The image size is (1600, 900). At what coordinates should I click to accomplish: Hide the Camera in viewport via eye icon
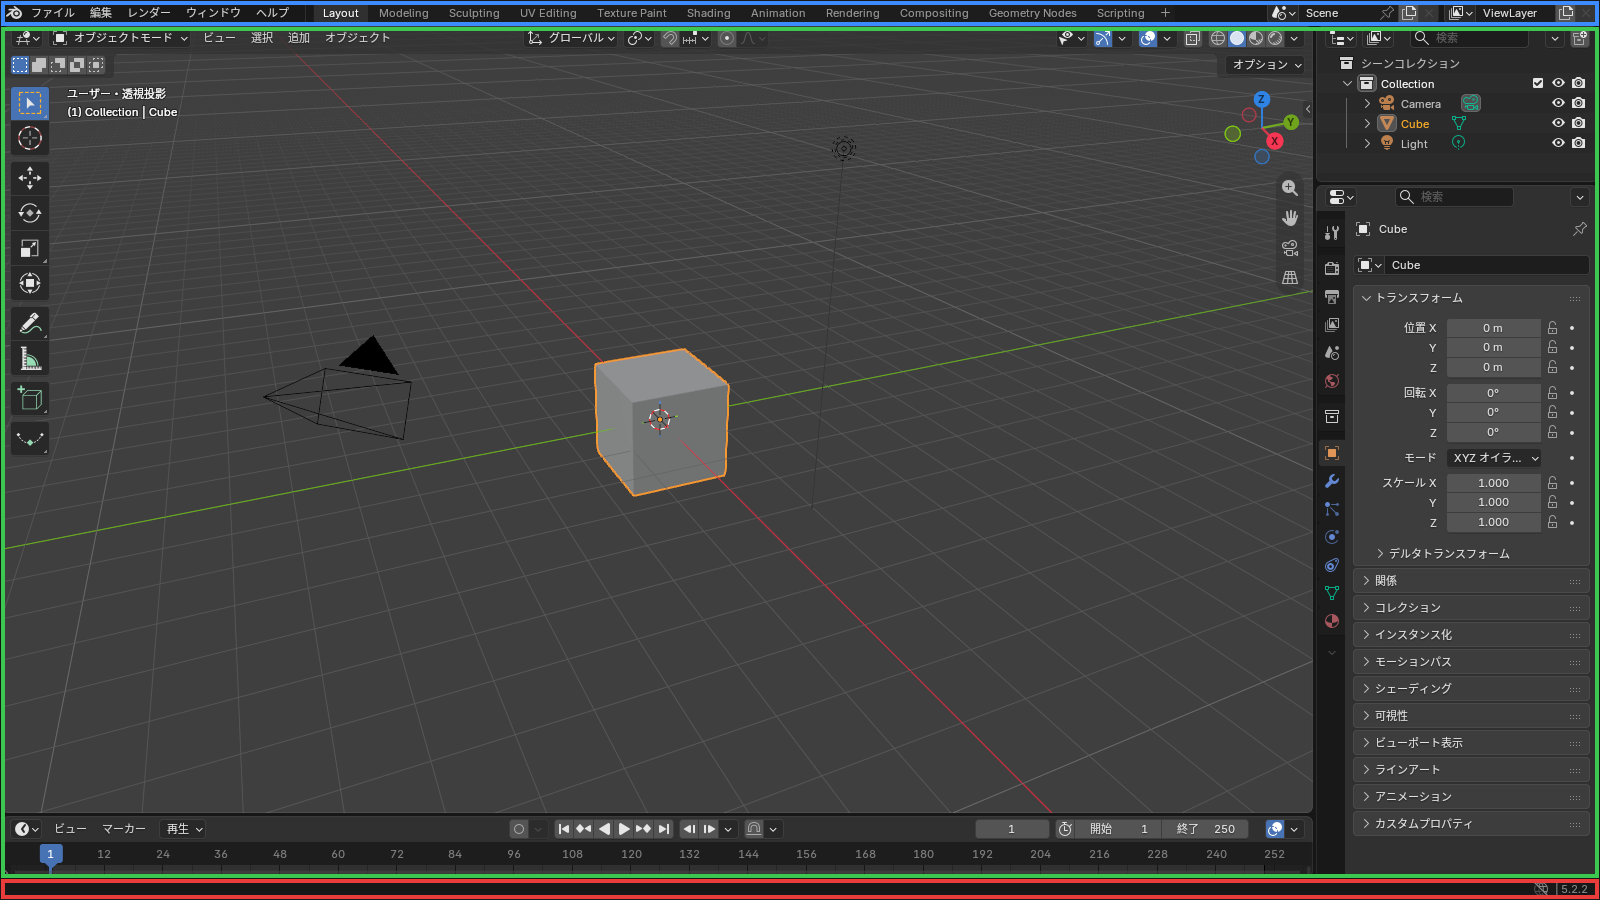(x=1558, y=103)
